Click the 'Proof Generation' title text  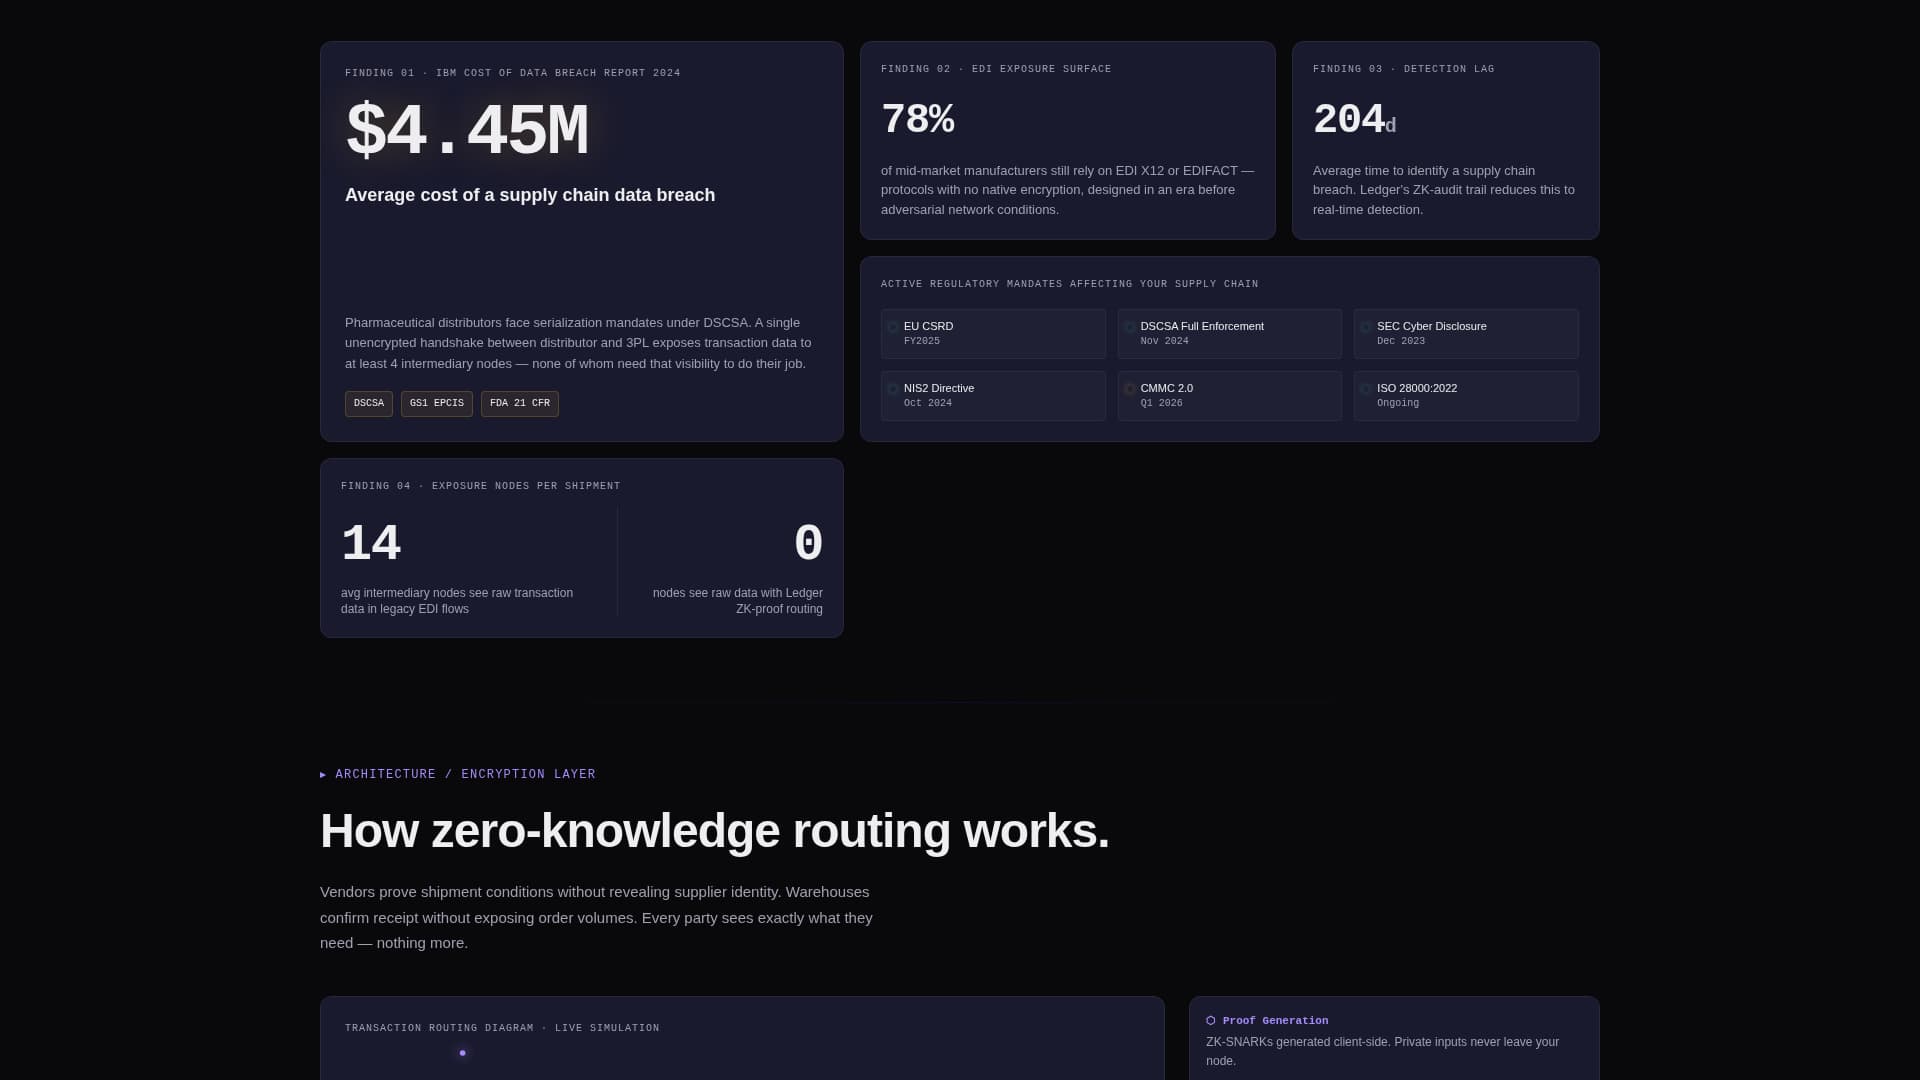(x=1276, y=1021)
